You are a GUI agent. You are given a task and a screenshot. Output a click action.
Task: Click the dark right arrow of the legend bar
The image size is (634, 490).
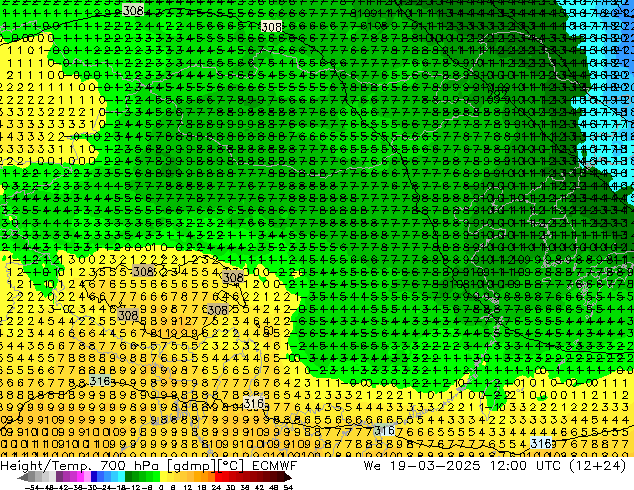(288, 478)
